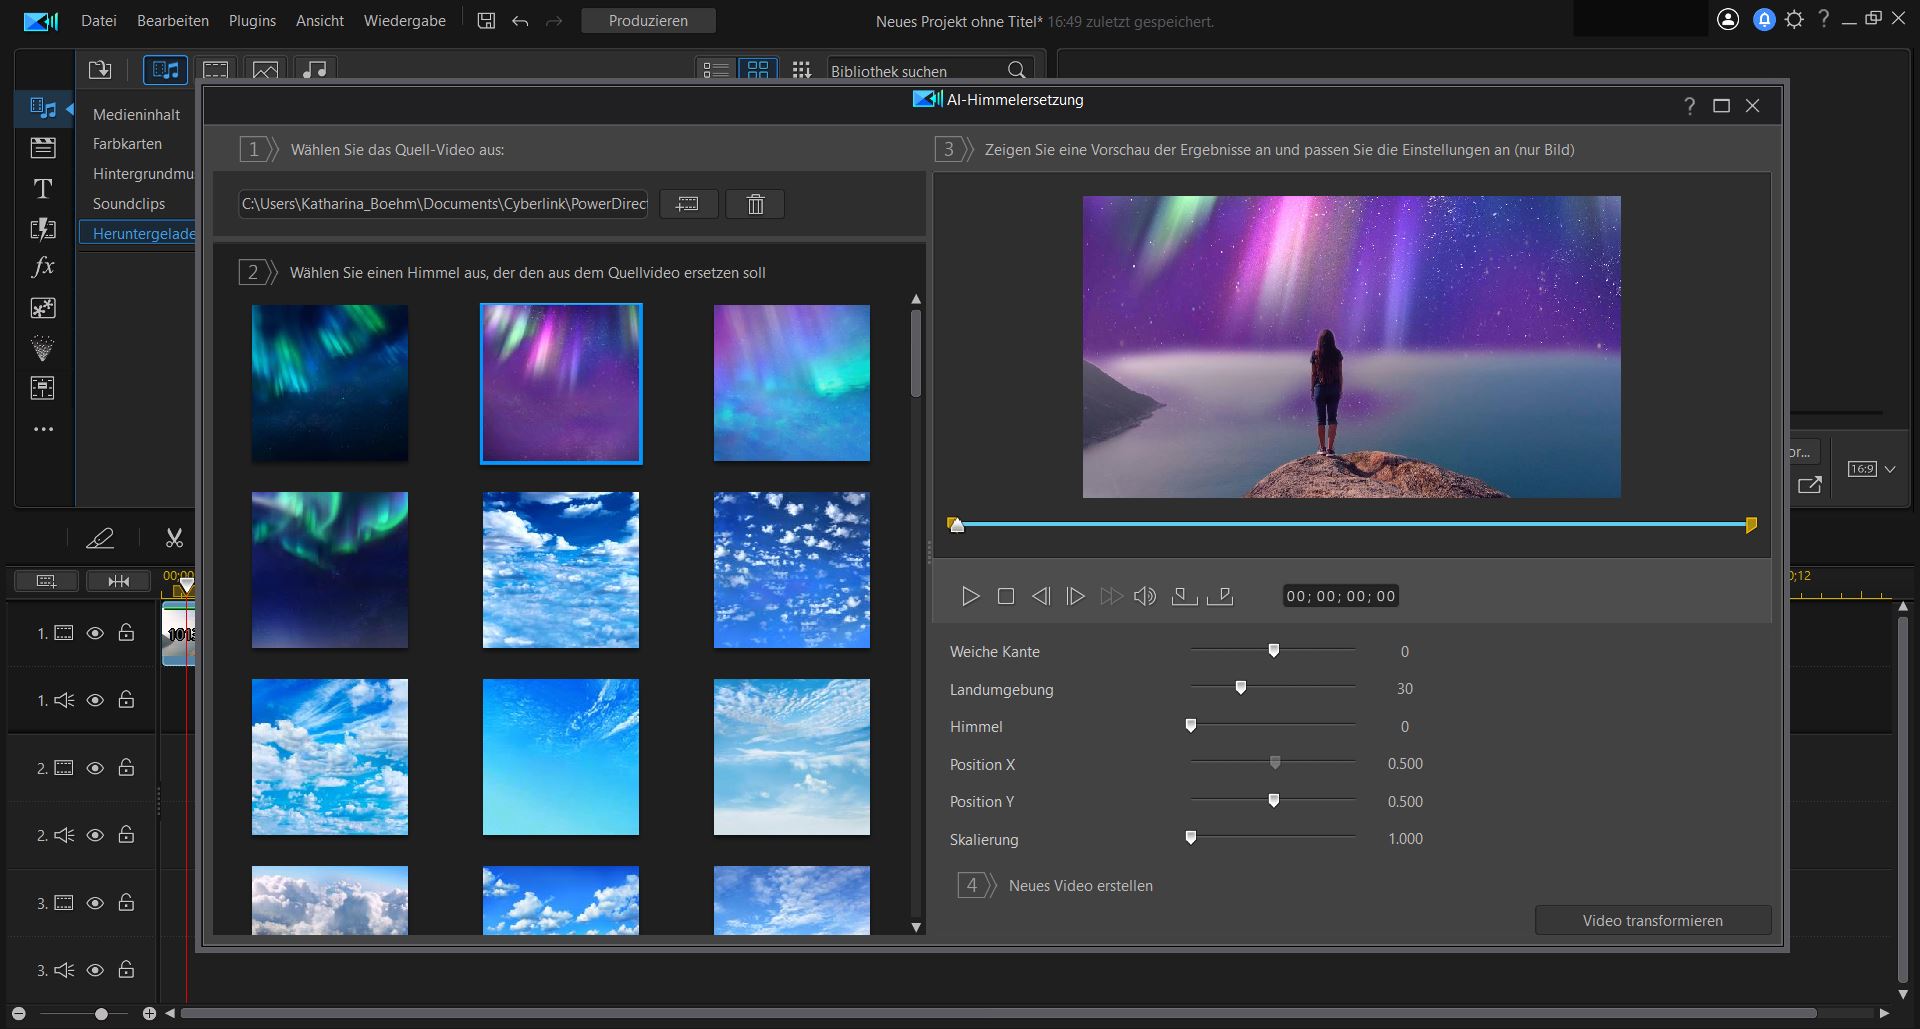Select Soundclips in library list
The width and height of the screenshot is (1920, 1029).
point(129,203)
